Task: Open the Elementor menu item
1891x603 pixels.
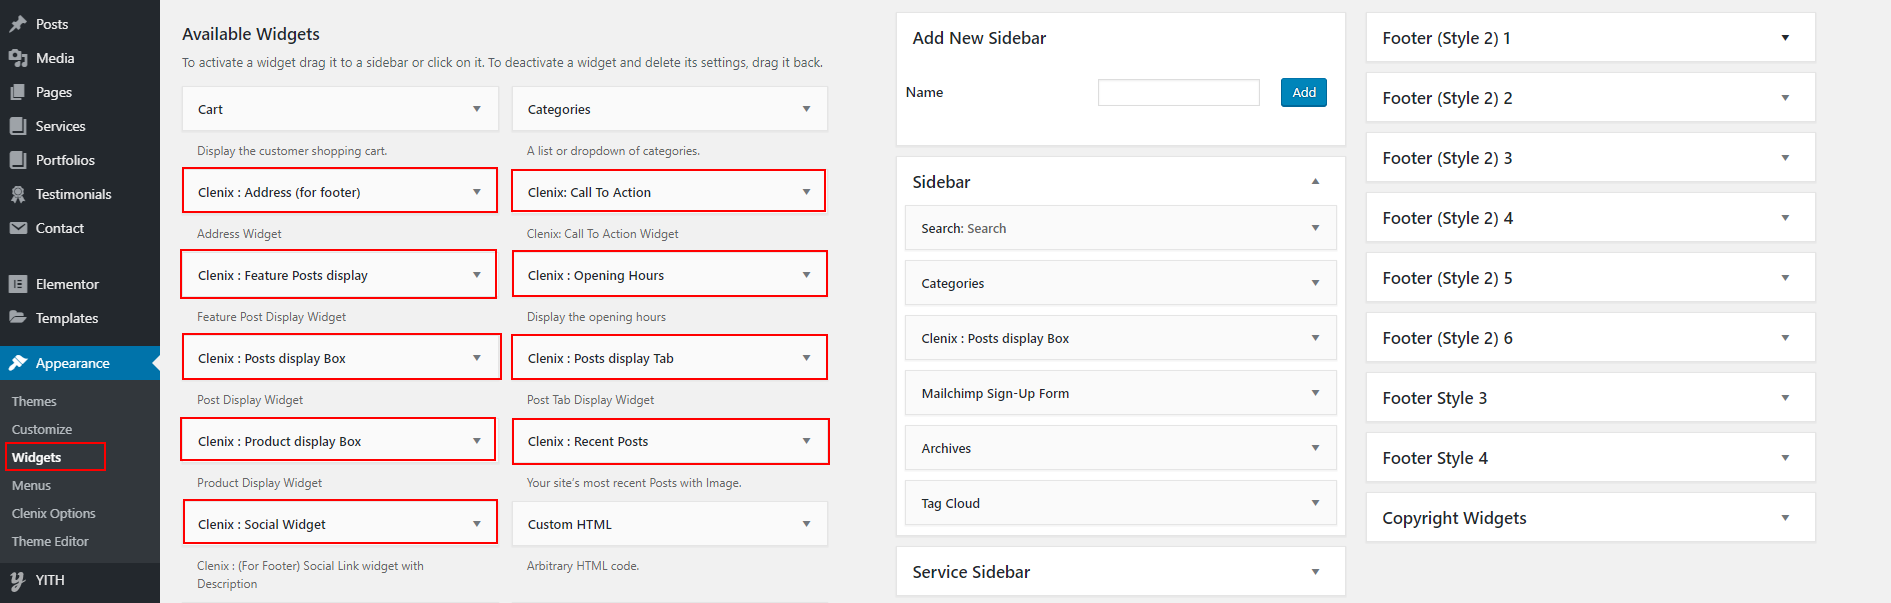Action: click(67, 284)
